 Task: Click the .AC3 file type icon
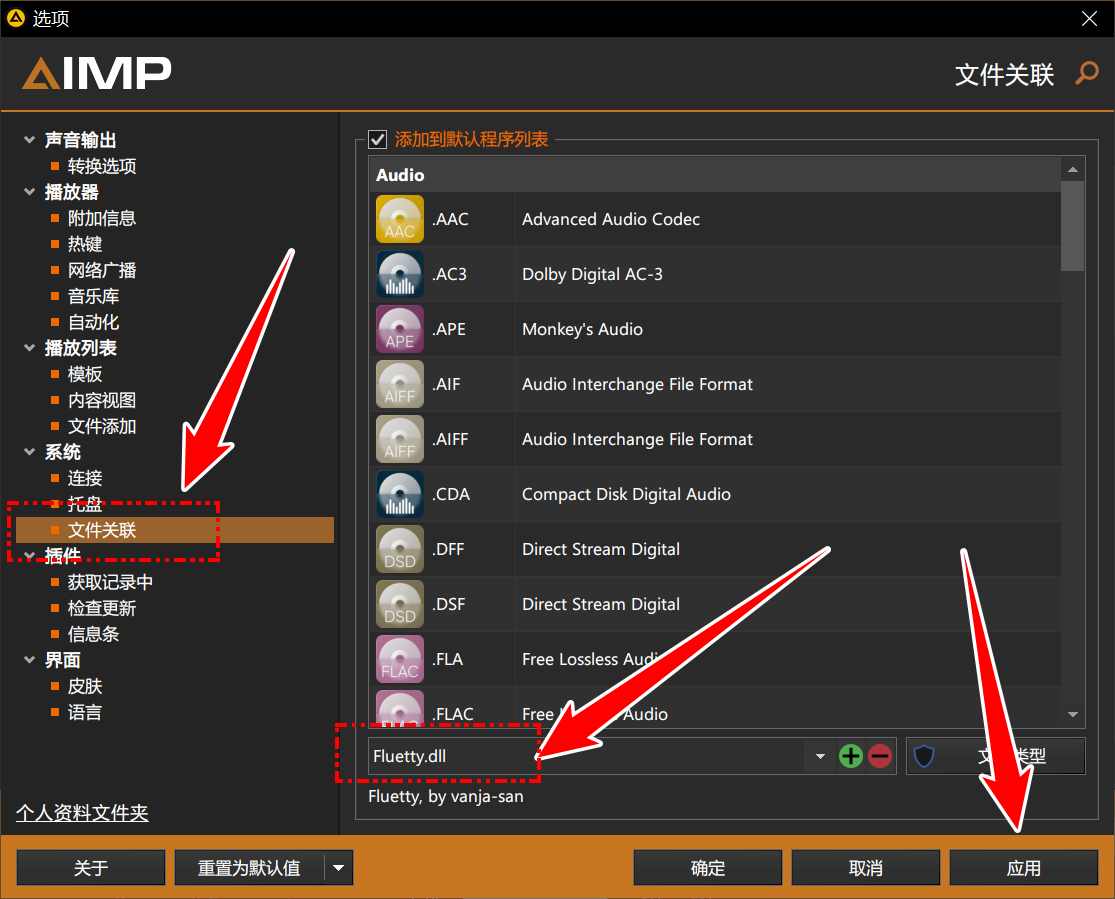(400, 274)
